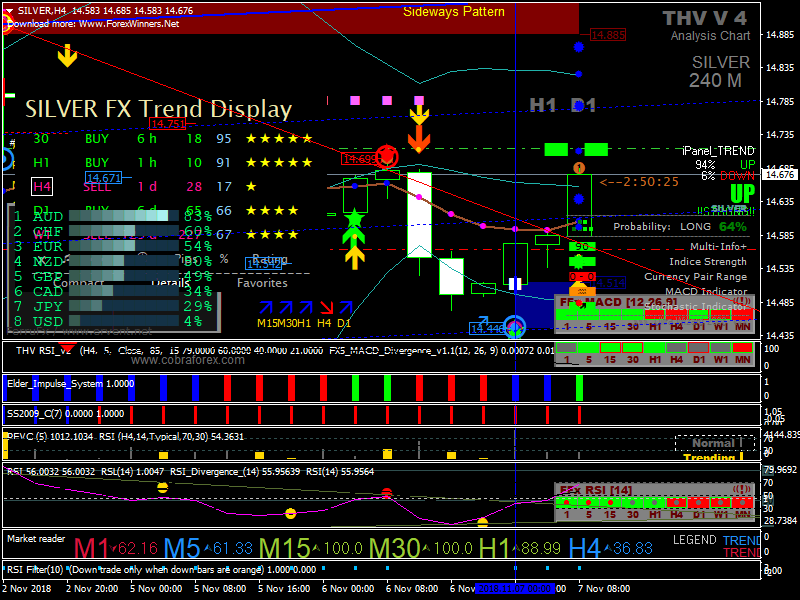This screenshot has height=600, width=800.
Task: Click the alert icon in the FFx MACD panel
Action: (741, 301)
